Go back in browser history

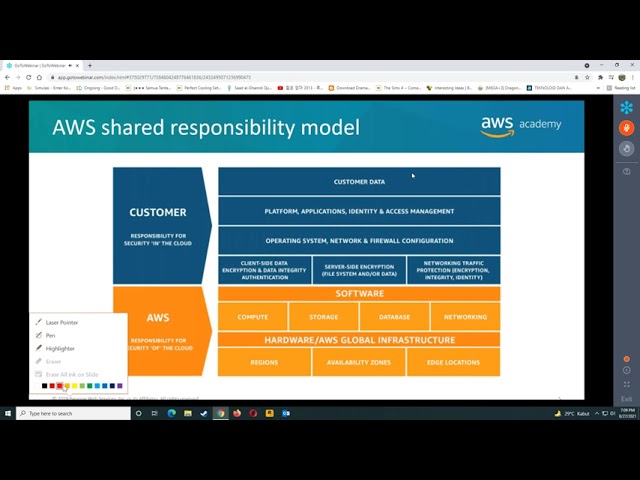pos(7,77)
